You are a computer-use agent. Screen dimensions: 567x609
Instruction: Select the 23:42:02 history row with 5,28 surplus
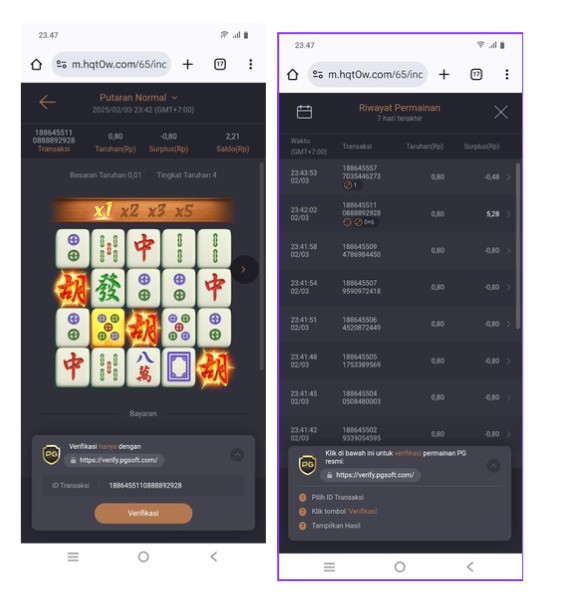400,214
